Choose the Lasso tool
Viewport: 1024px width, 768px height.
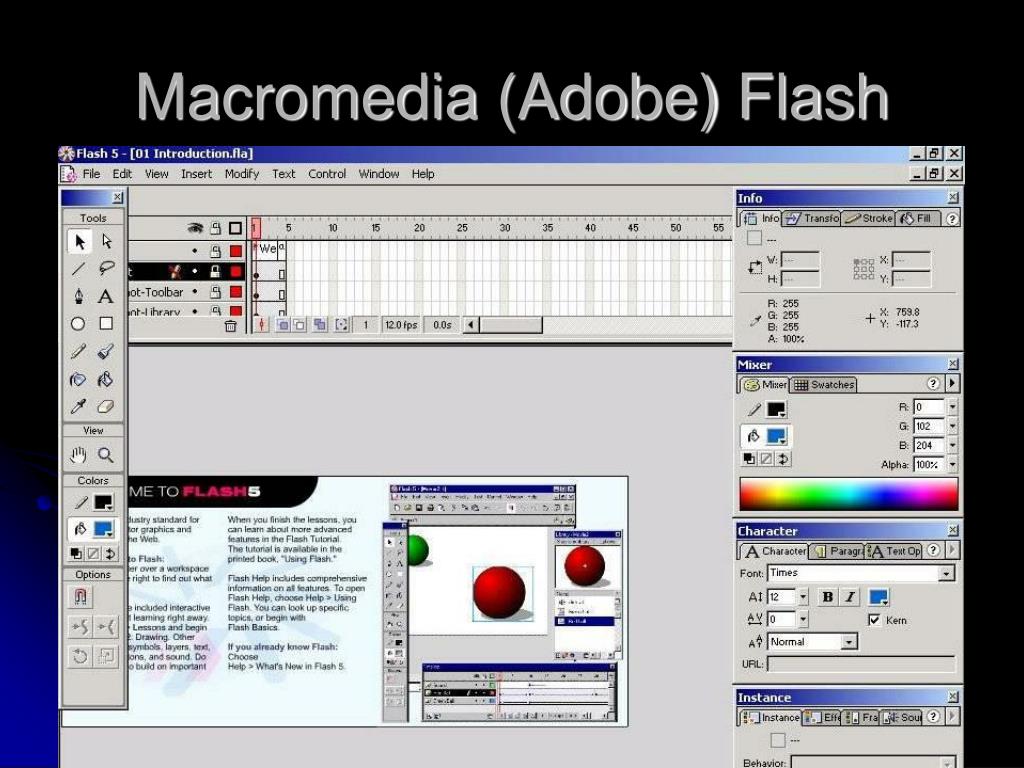tap(106, 268)
